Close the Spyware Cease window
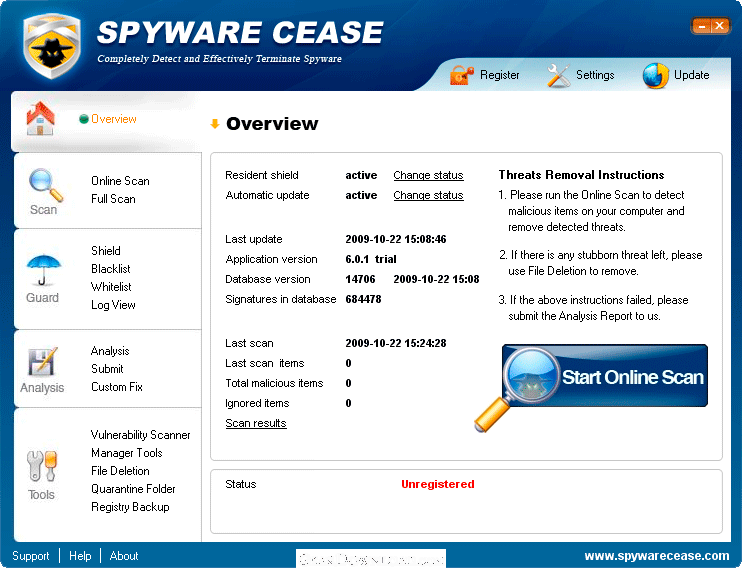The image size is (742, 568). 719,26
